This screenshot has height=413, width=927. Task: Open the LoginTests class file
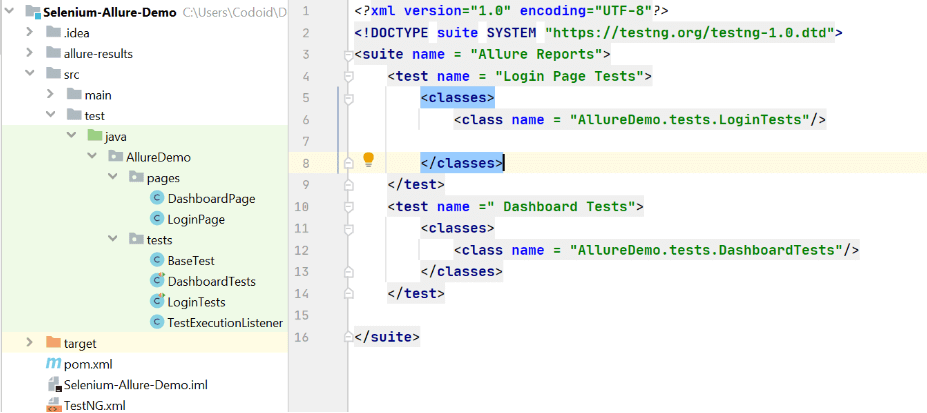click(x=196, y=302)
